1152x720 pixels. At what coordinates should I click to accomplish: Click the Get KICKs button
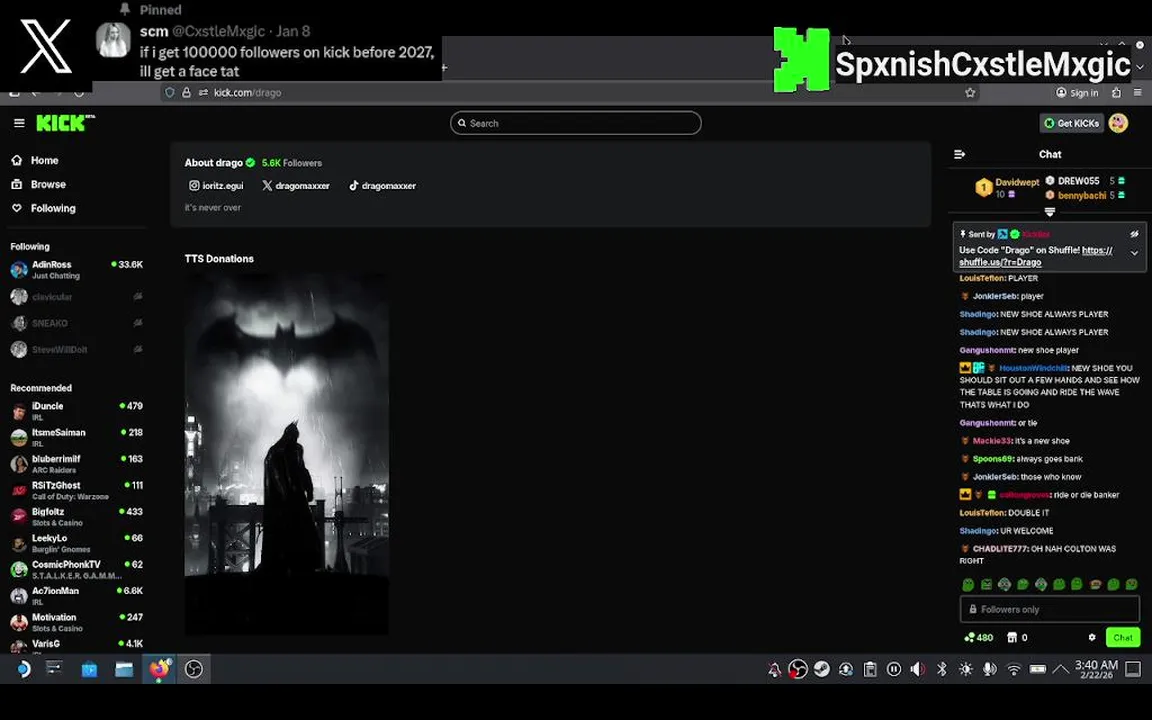pyautogui.click(x=1071, y=123)
